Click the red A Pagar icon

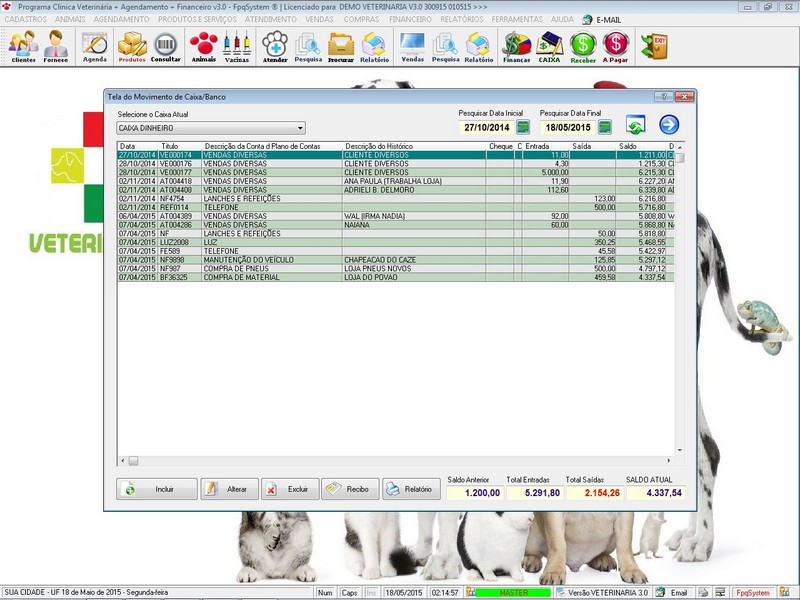(615, 46)
